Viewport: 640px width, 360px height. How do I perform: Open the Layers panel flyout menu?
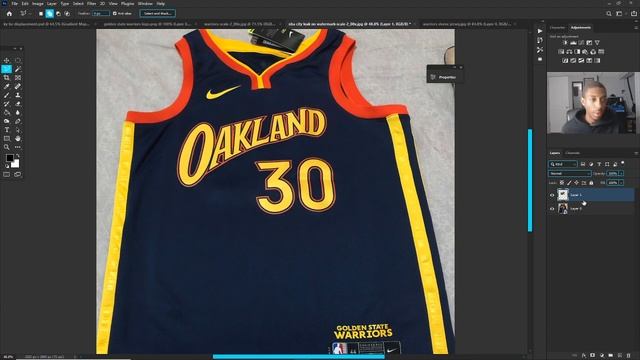(x=636, y=153)
